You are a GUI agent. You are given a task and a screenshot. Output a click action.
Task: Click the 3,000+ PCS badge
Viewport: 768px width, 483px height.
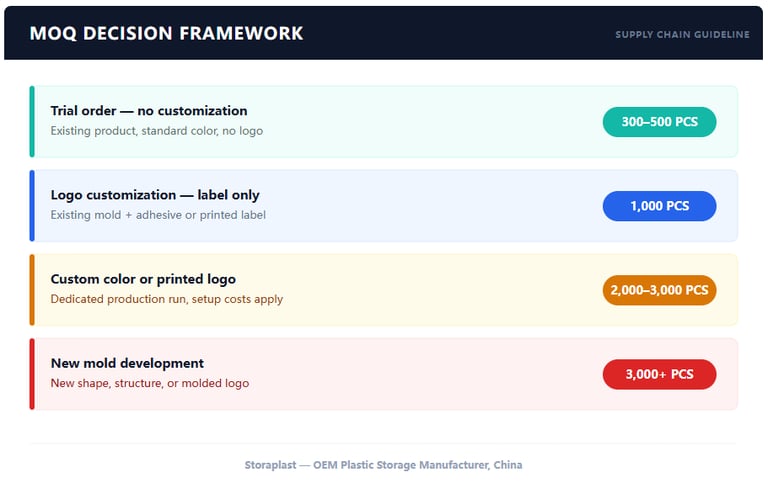click(x=659, y=374)
